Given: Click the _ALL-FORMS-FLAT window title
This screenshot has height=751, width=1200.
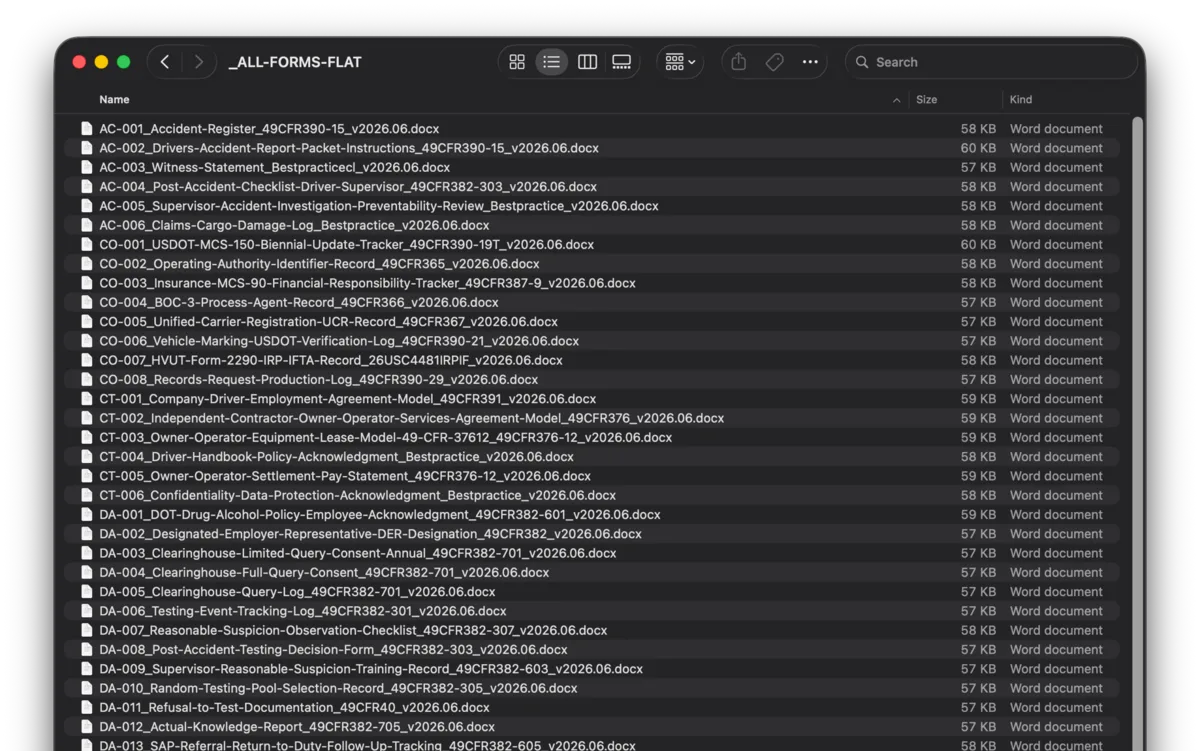Looking at the screenshot, I should 295,62.
